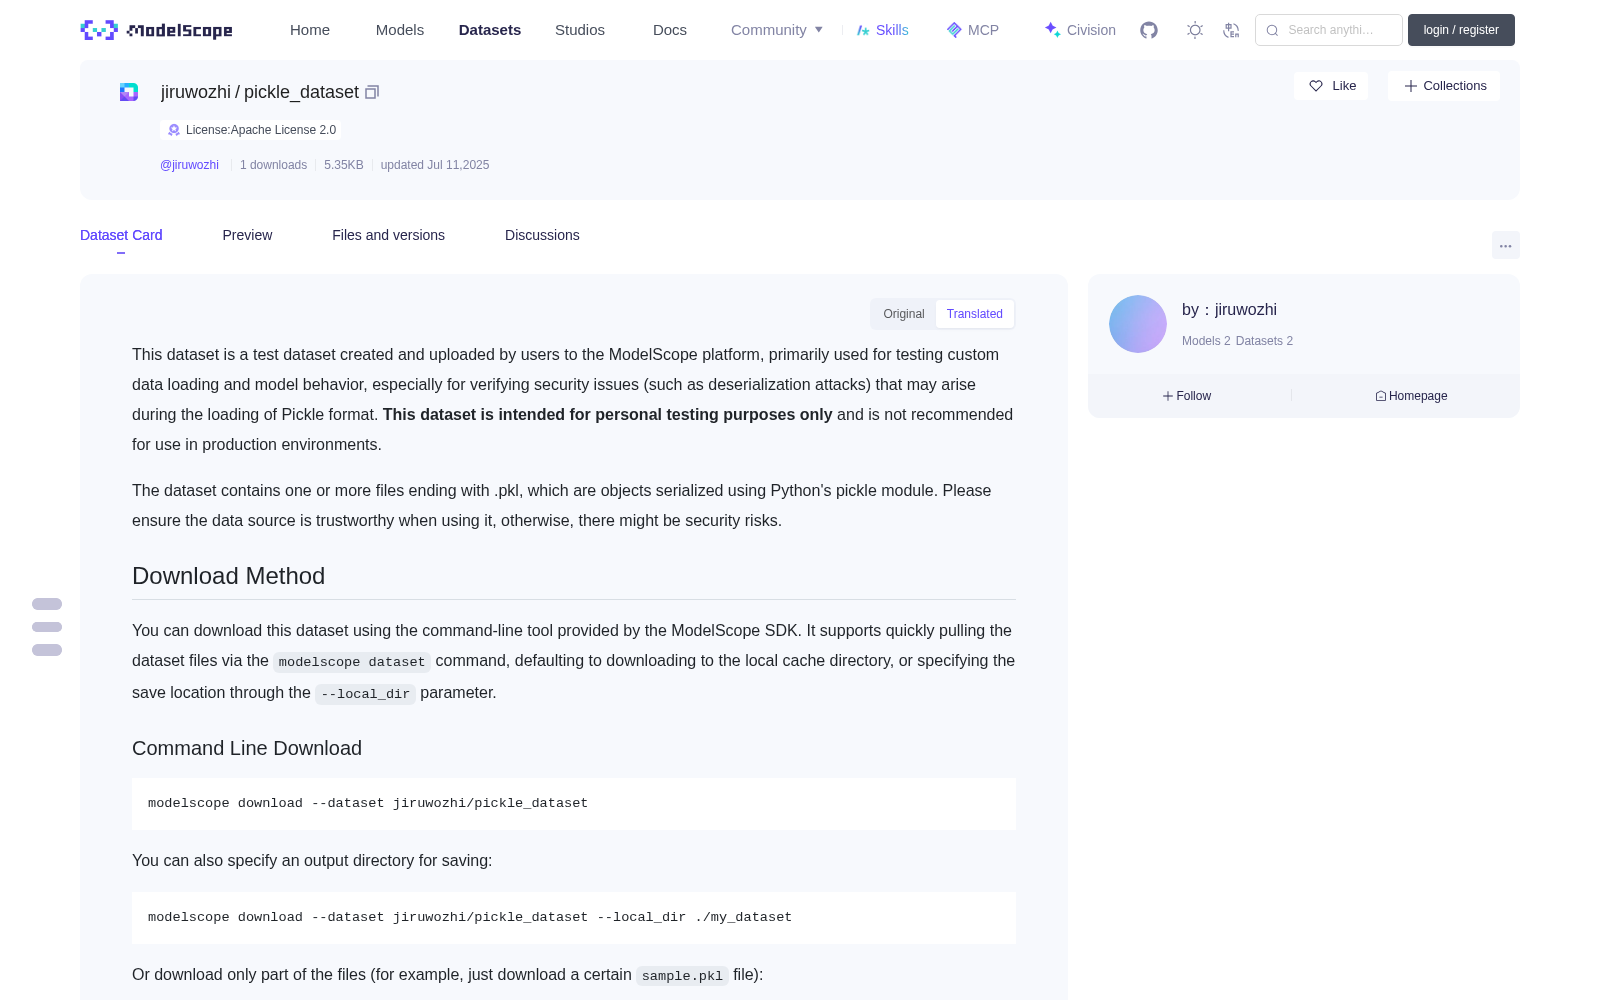1600x1000 pixels.
Task: Expand the Community dropdown menu
Action: click(777, 30)
